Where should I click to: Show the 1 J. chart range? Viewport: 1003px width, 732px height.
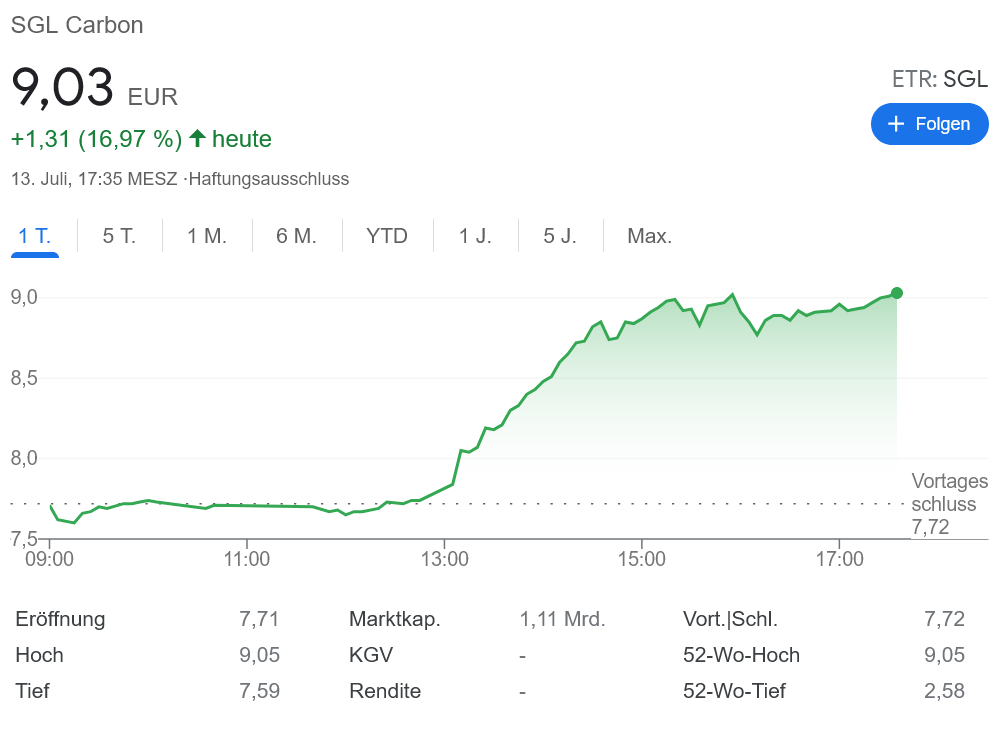[x=475, y=236]
